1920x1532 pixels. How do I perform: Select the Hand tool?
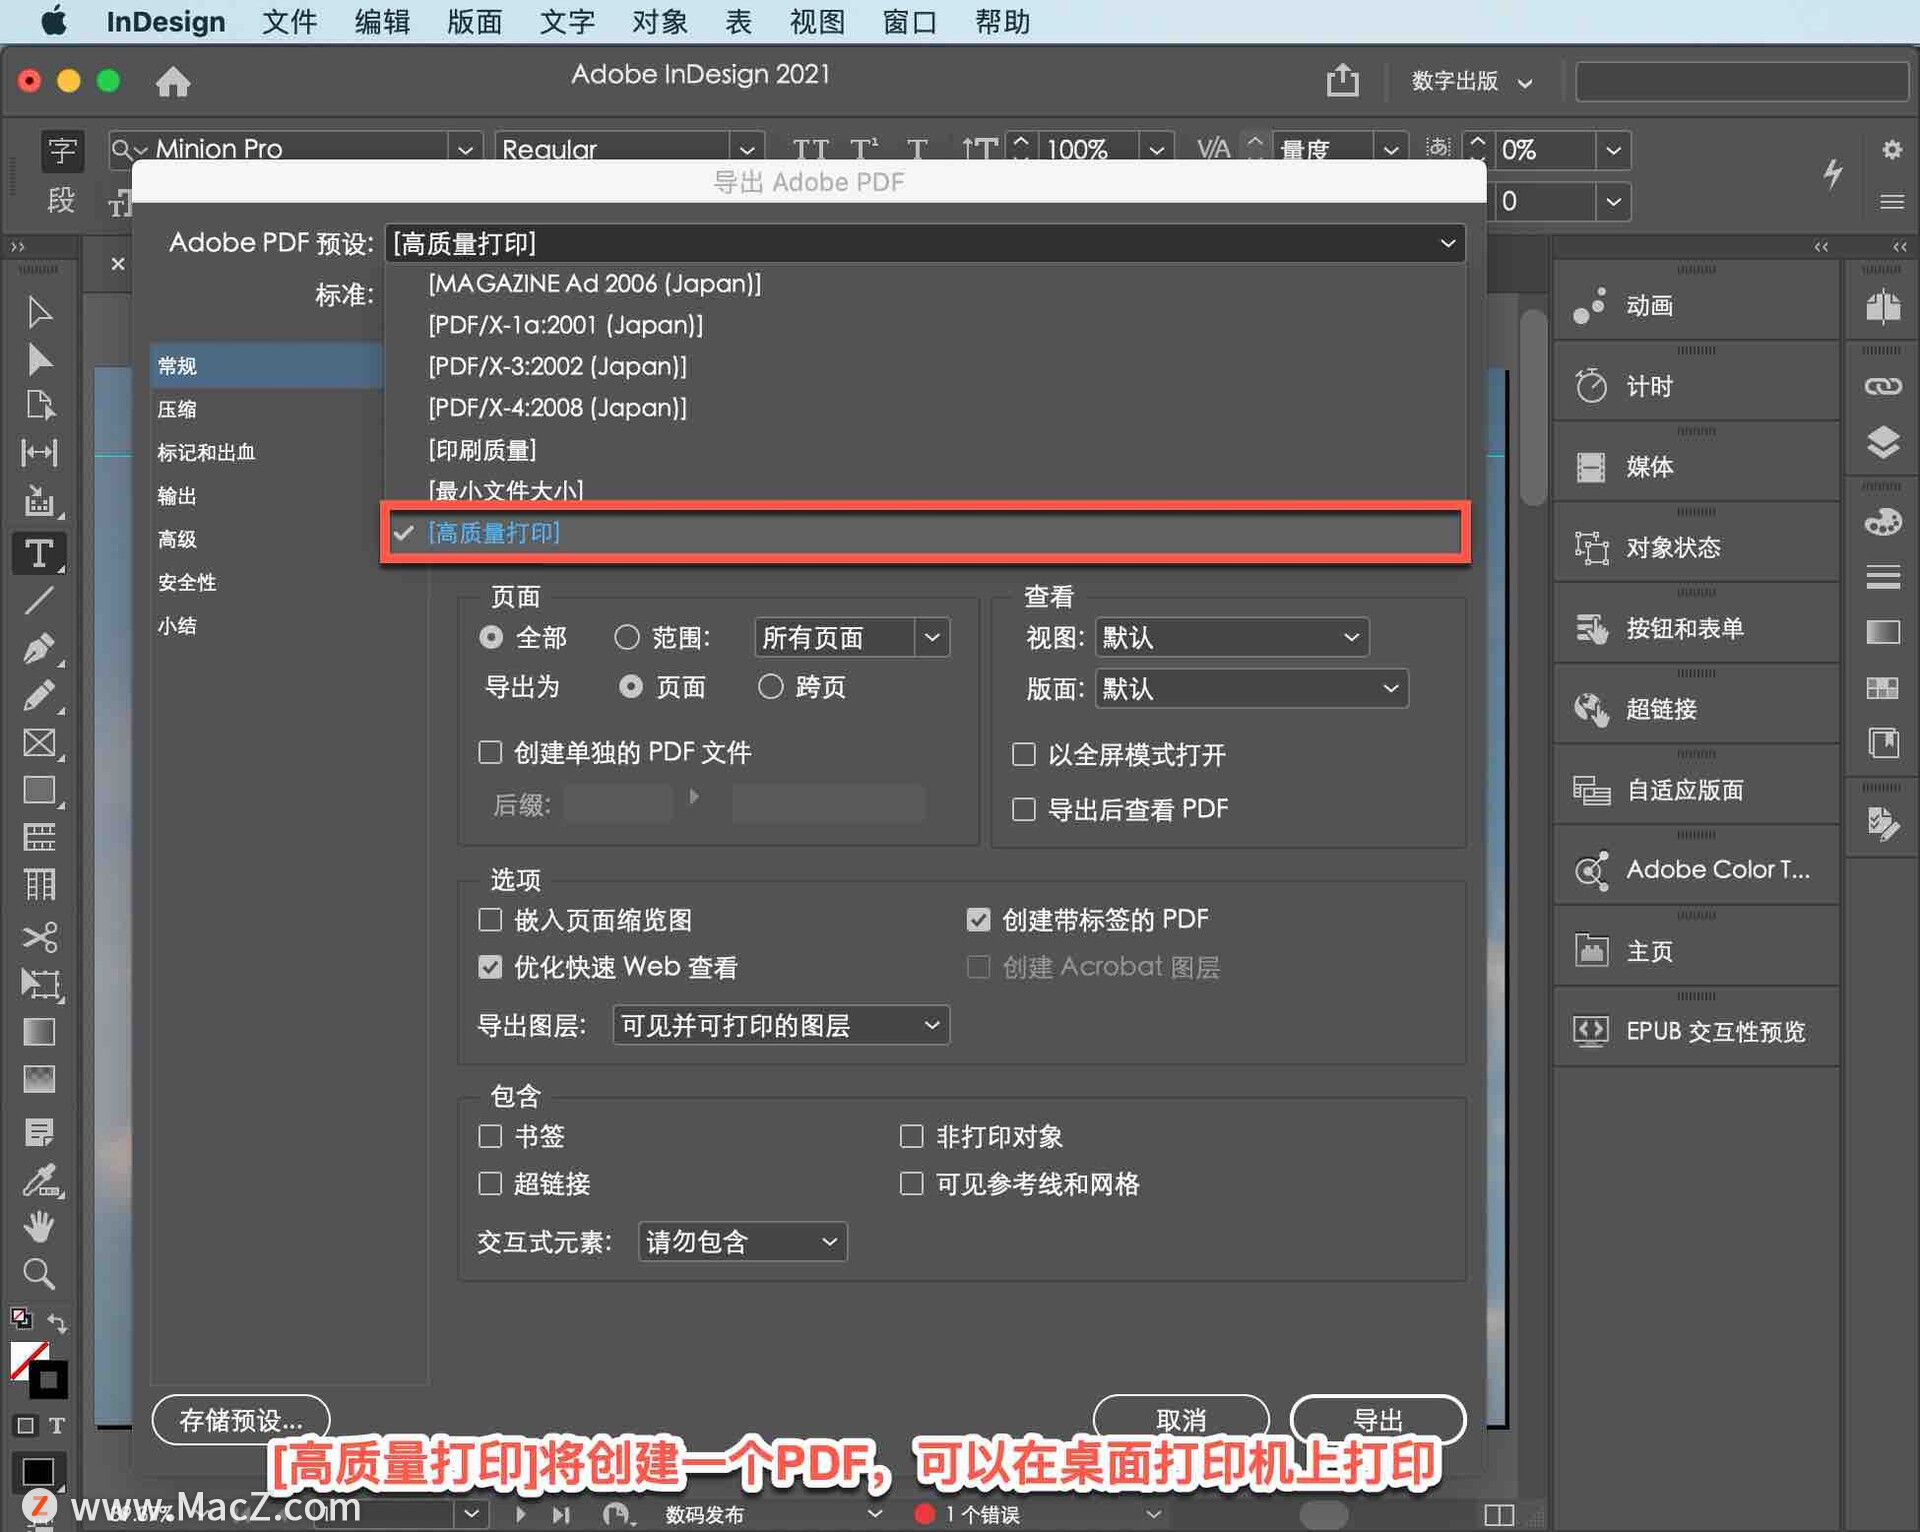(39, 1227)
